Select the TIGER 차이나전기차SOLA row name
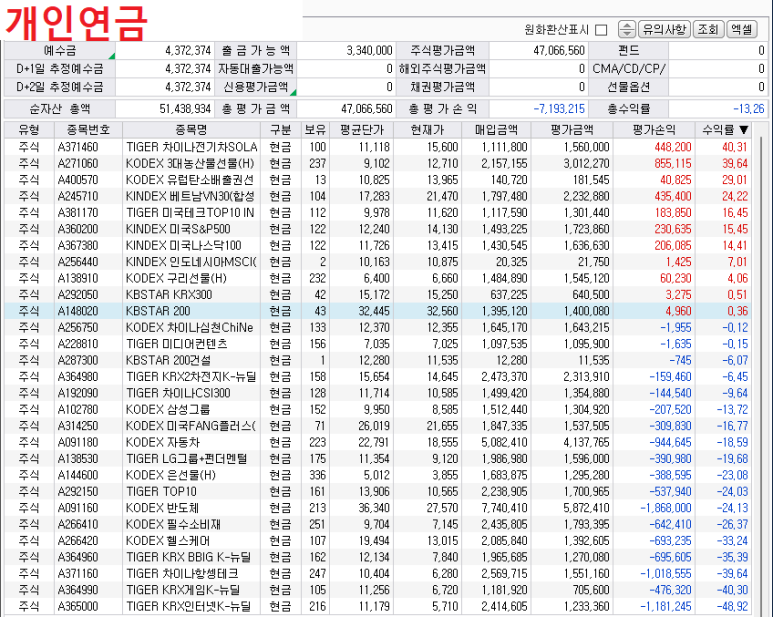The width and height of the screenshot is (773, 617). [192, 147]
